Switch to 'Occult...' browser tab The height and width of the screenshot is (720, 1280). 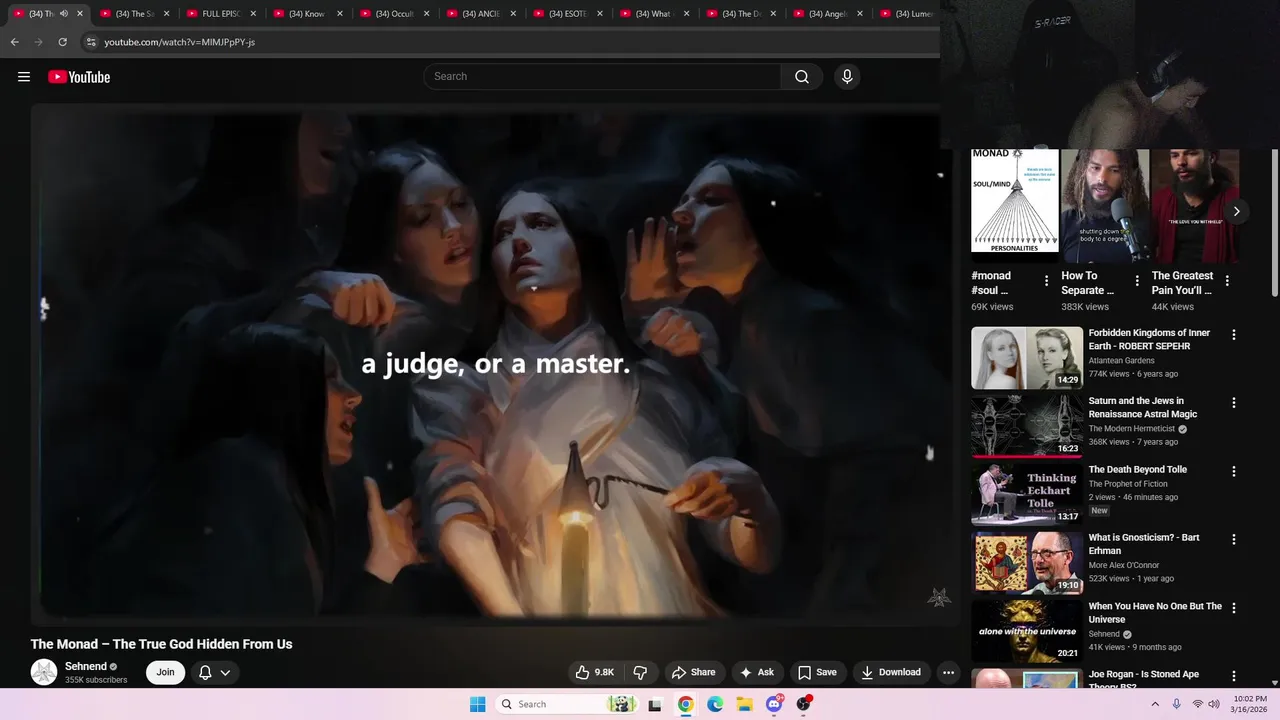tap(394, 14)
